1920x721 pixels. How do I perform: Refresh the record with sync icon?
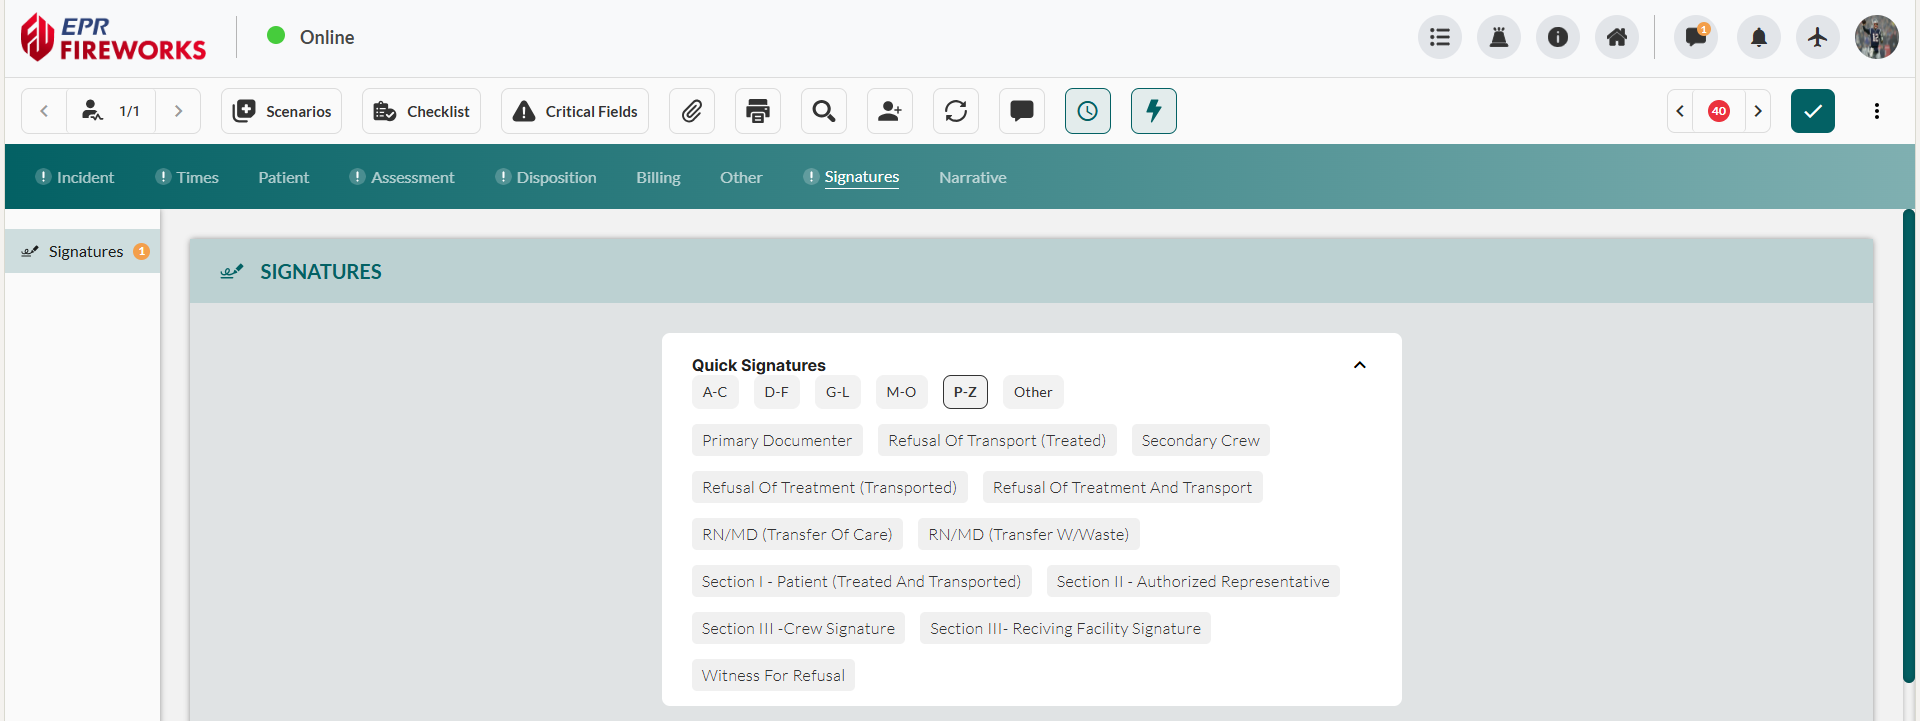point(956,111)
